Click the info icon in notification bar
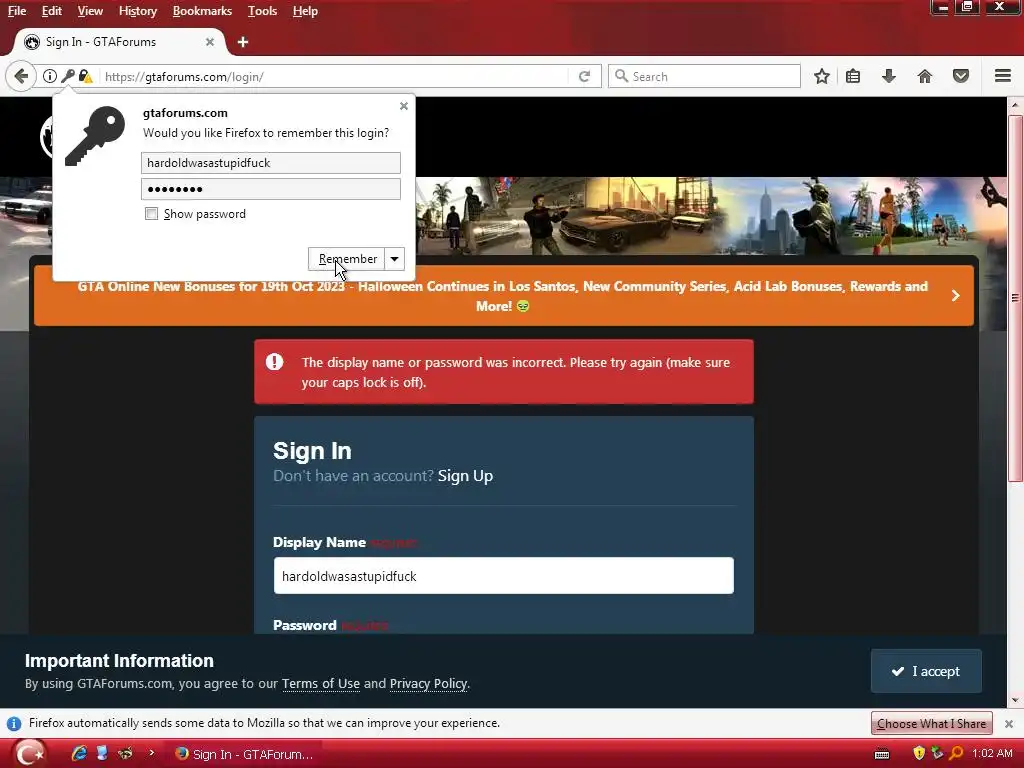Viewport: 1024px width, 768px height. point(14,724)
